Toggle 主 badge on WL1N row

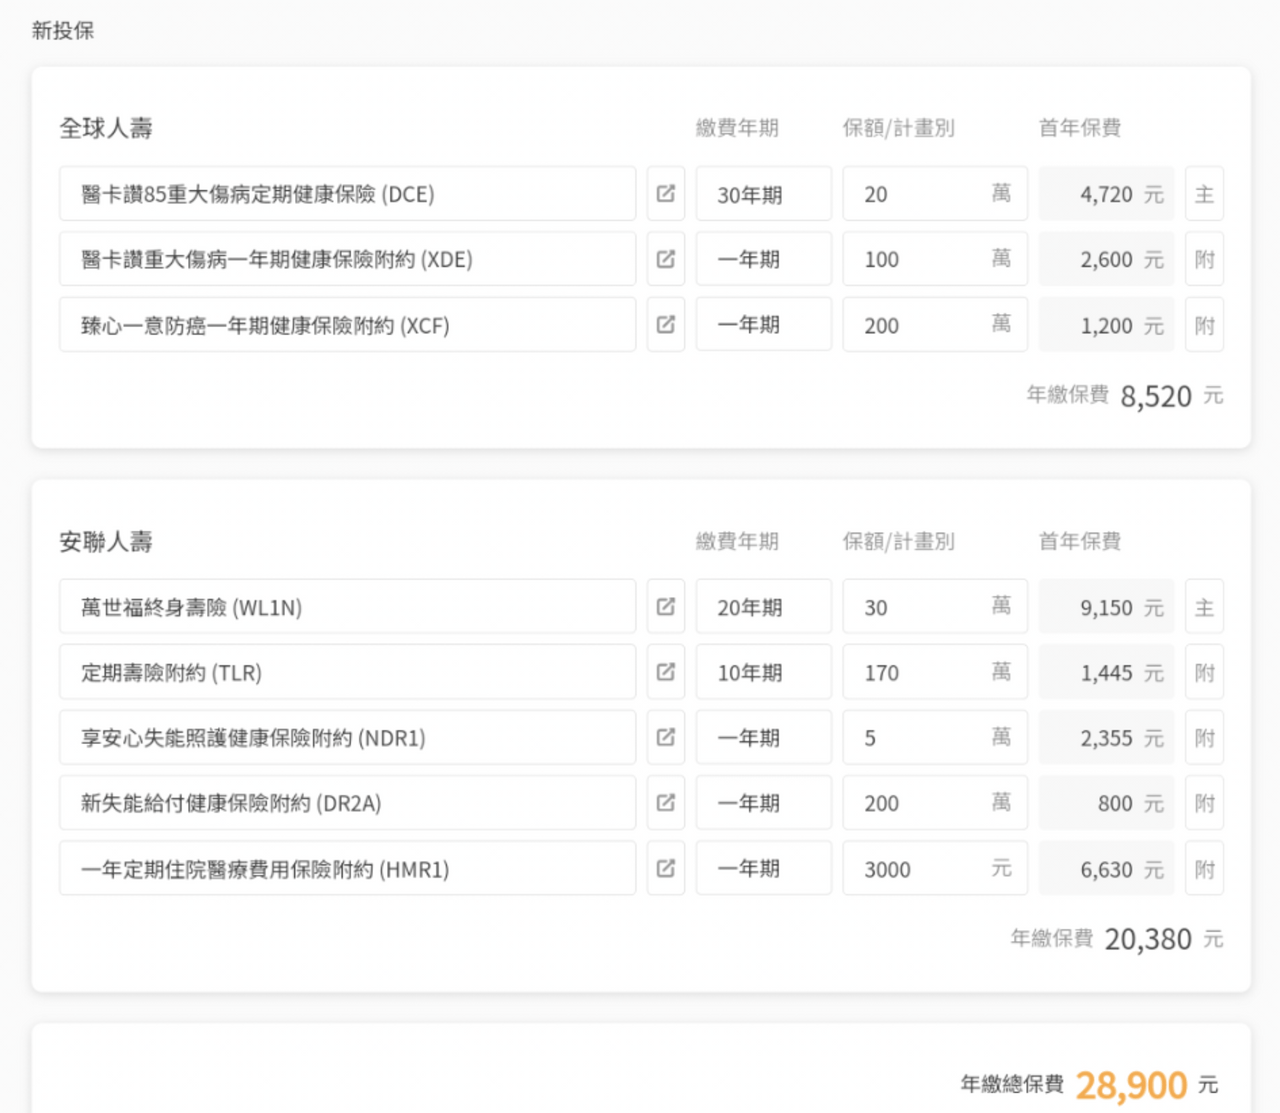coord(1204,607)
